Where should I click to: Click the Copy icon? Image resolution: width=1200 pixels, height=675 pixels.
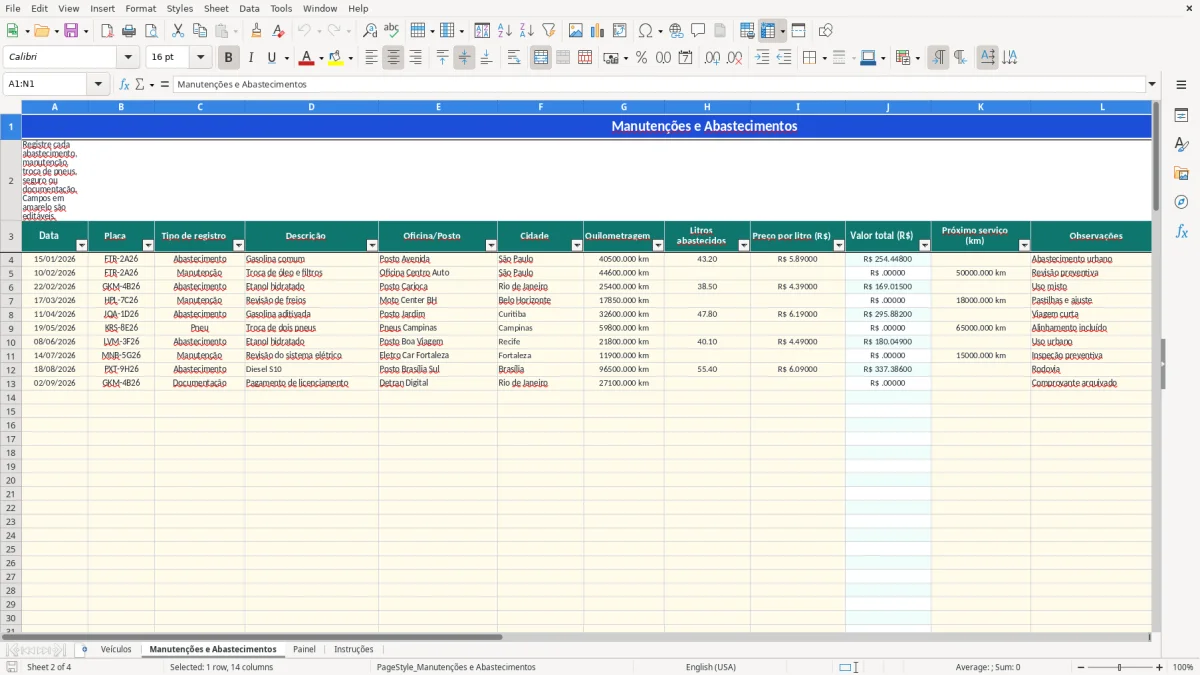pos(200,31)
